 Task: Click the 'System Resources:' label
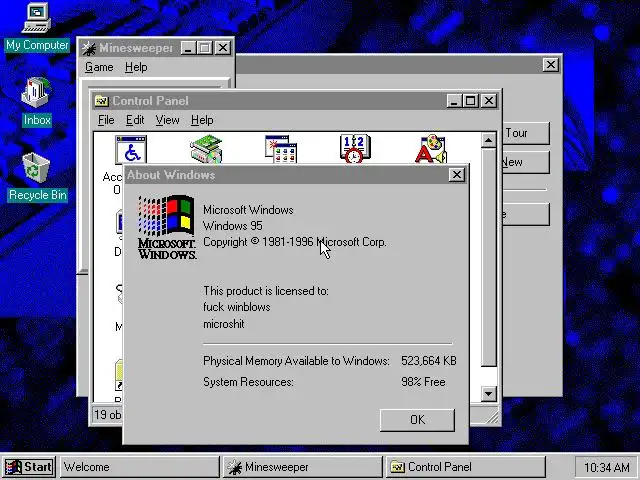[x=248, y=382]
